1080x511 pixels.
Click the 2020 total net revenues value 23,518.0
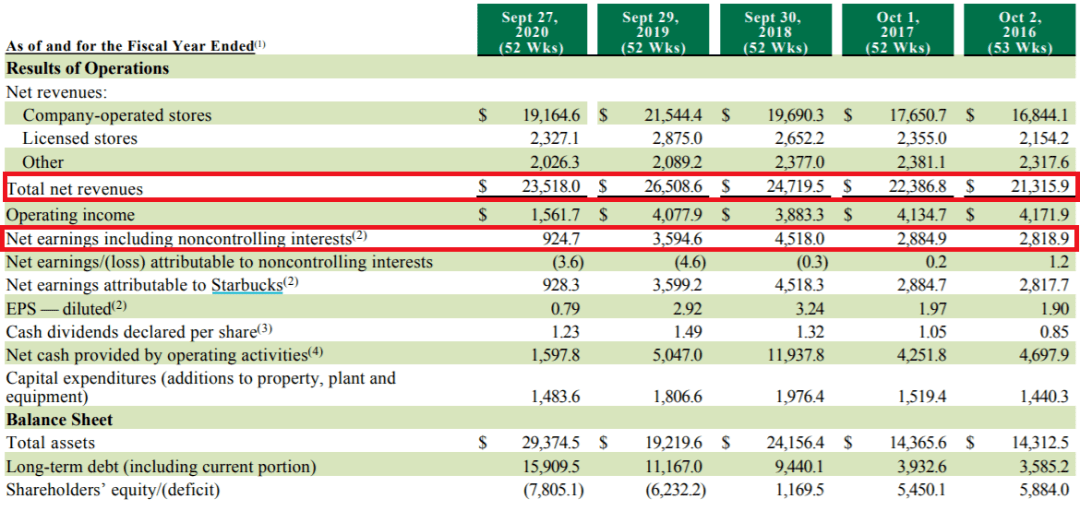tap(554, 187)
